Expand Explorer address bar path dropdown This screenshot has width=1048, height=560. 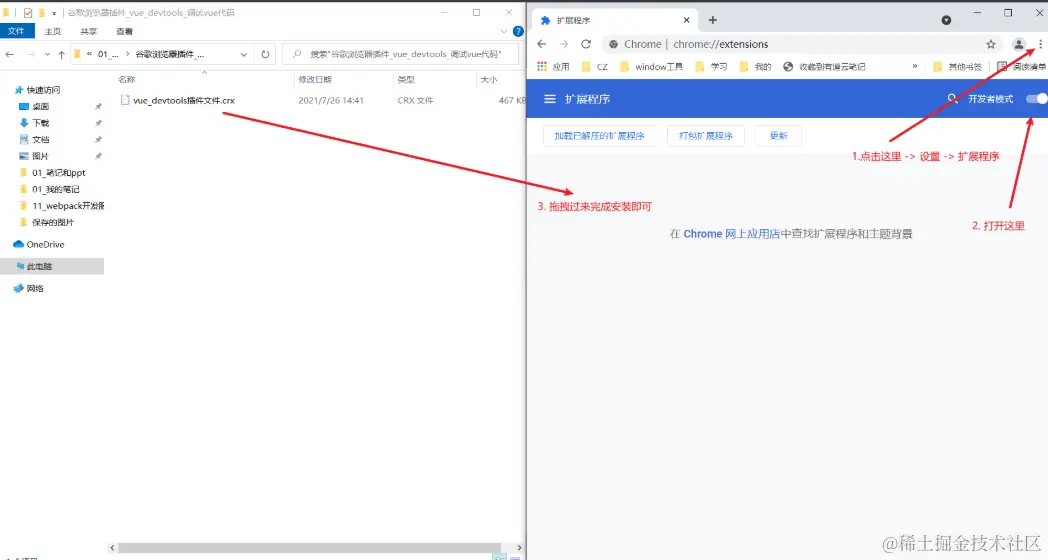(243, 54)
